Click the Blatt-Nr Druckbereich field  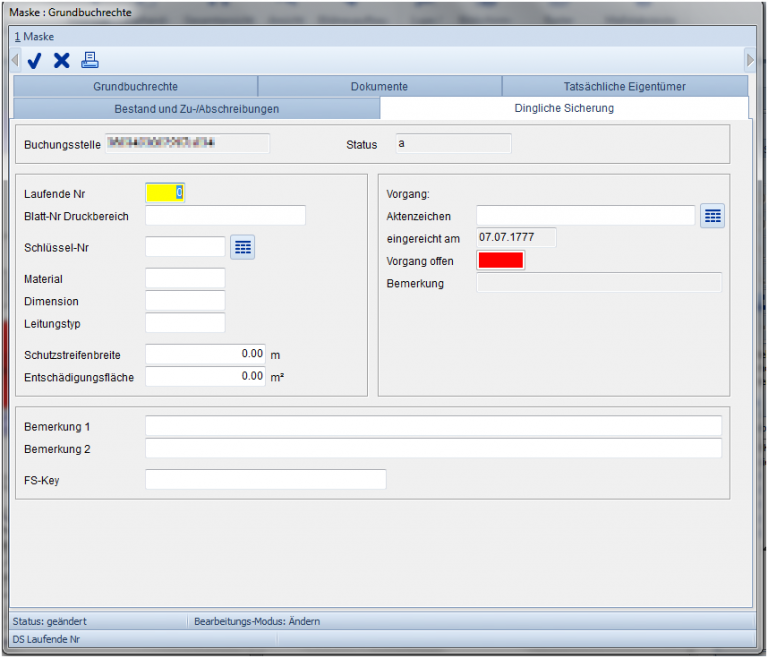point(225,216)
